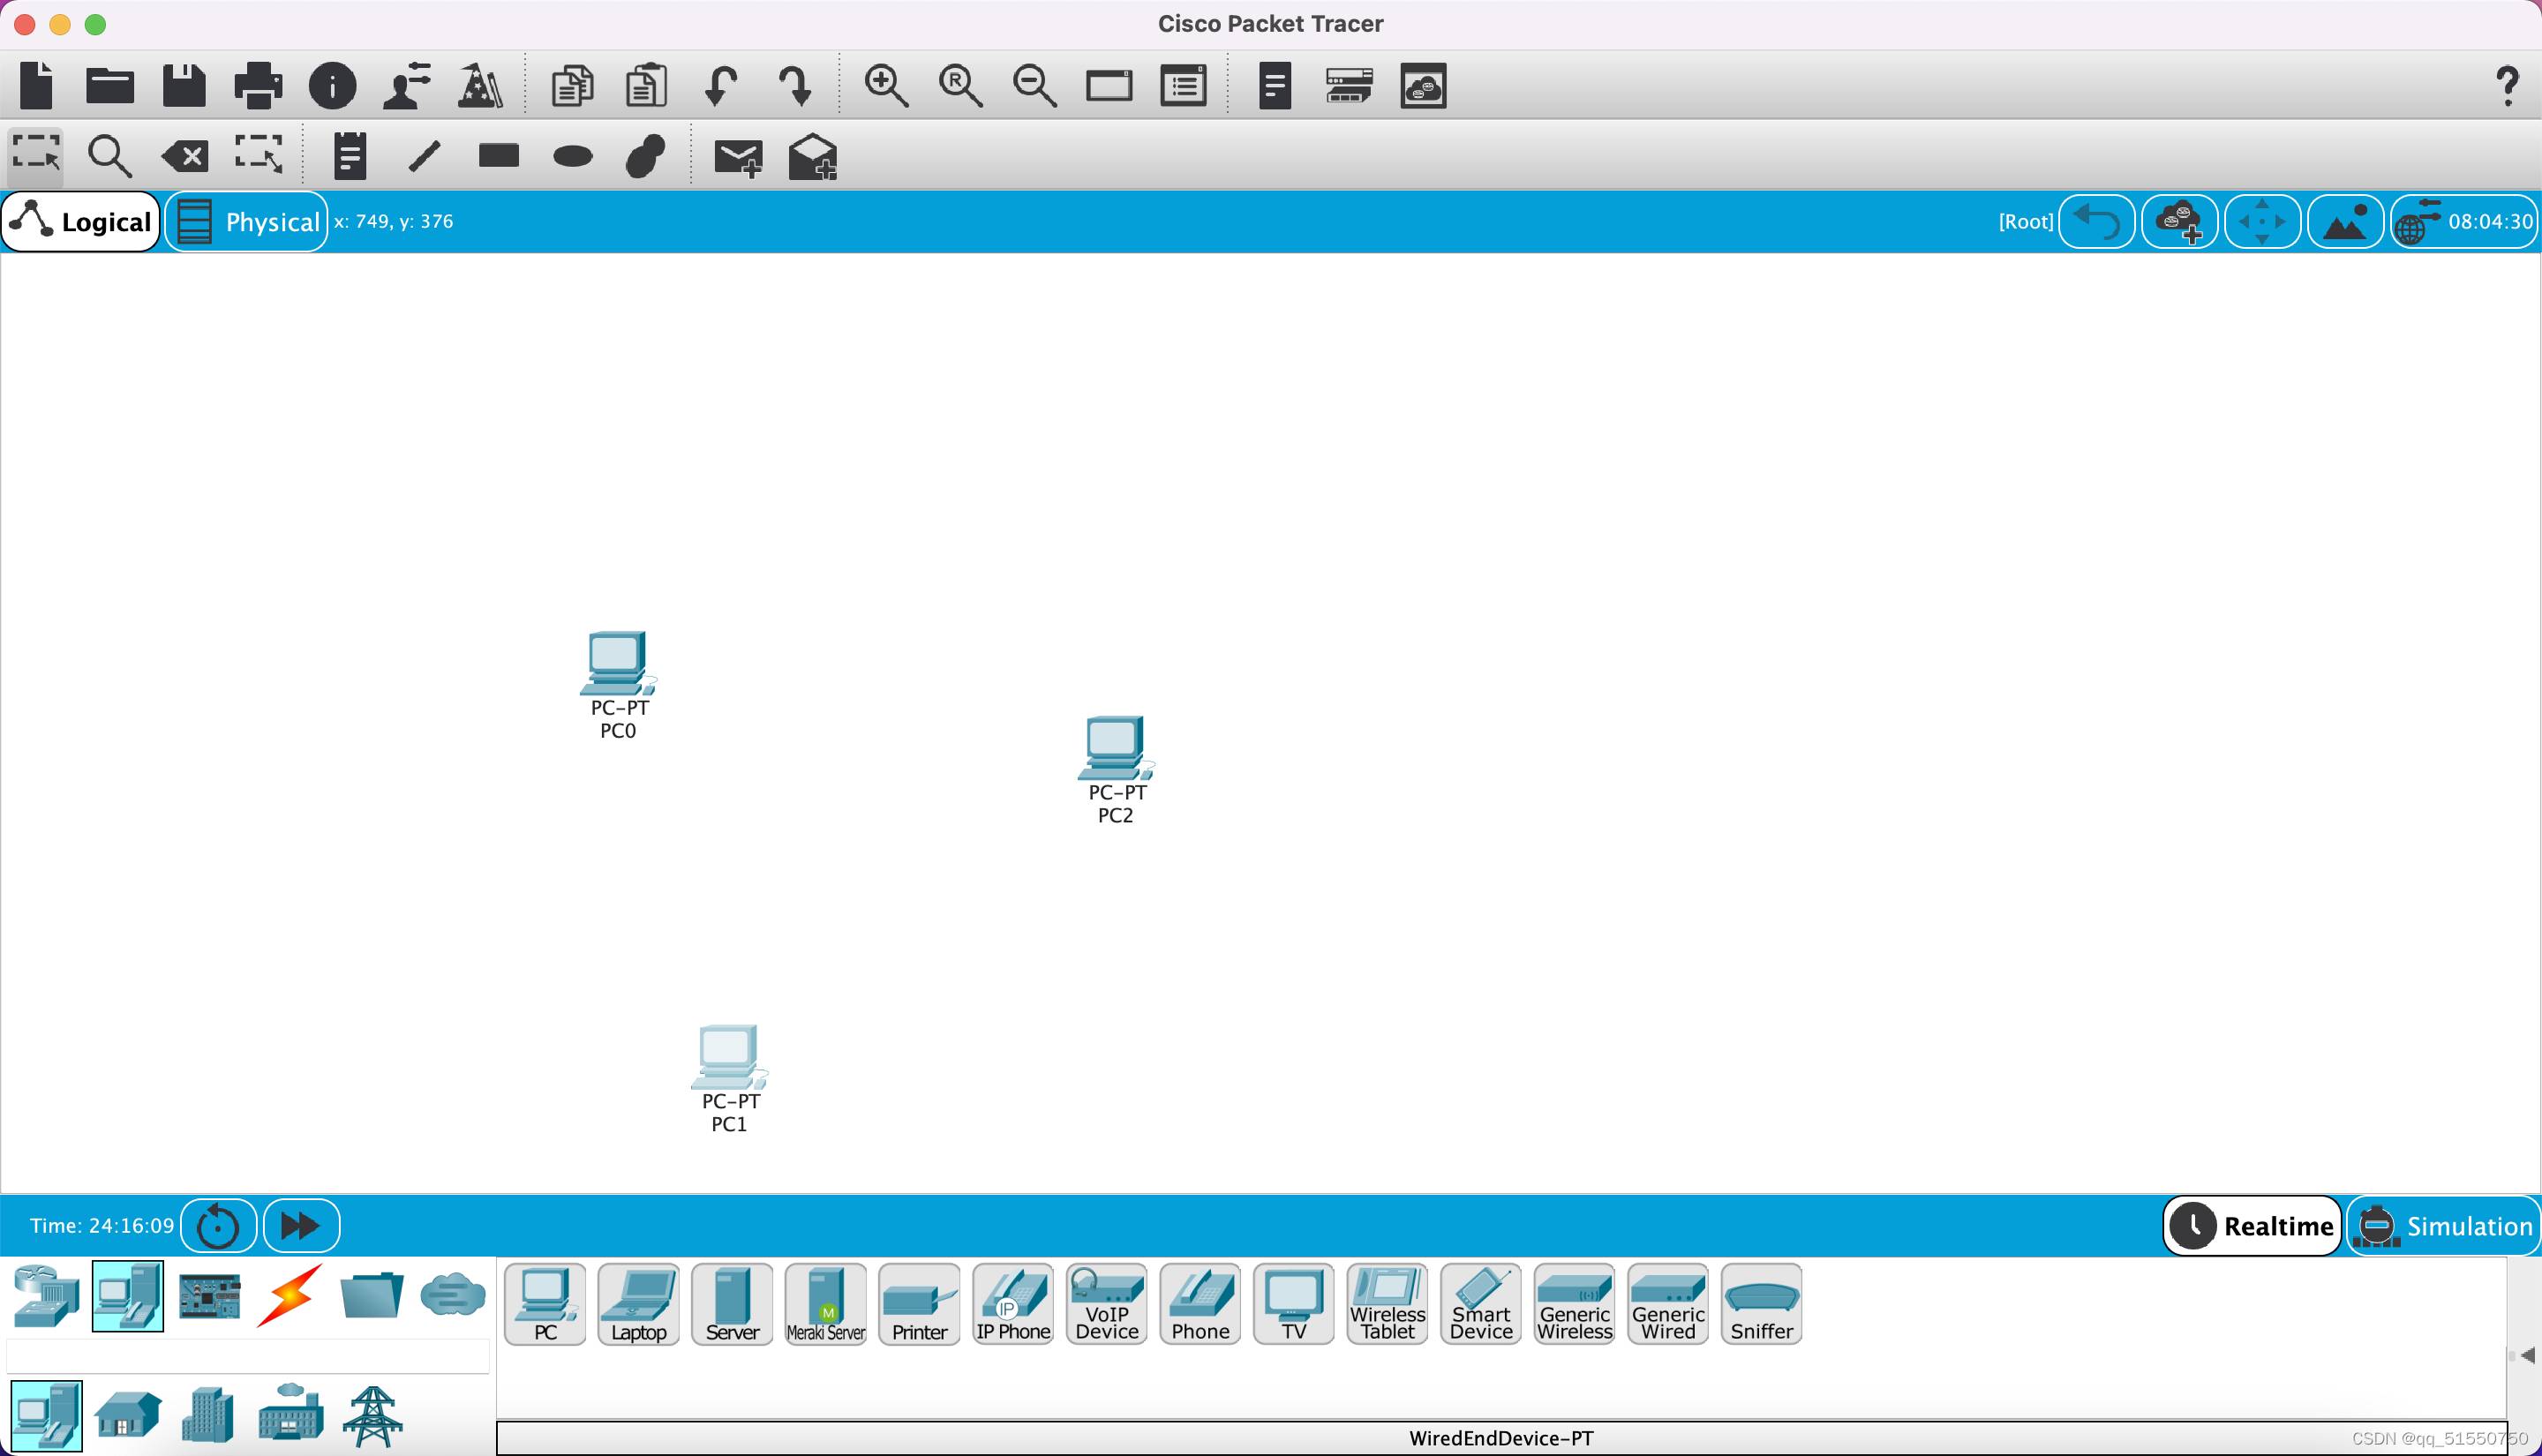This screenshot has width=2542, height=1456.
Task: Select the Components category
Action: coord(209,1296)
